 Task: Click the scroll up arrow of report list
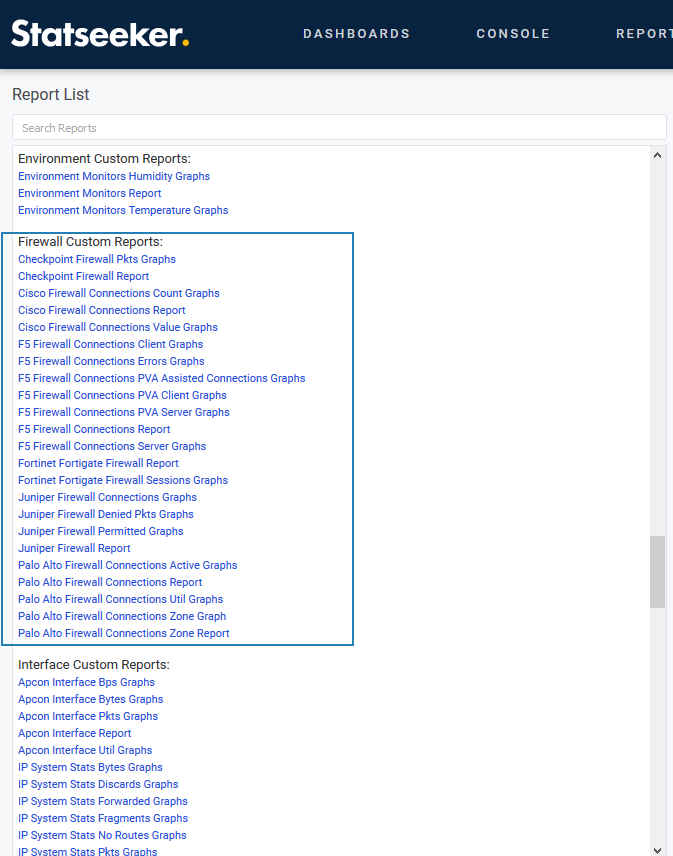tap(657, 155)
